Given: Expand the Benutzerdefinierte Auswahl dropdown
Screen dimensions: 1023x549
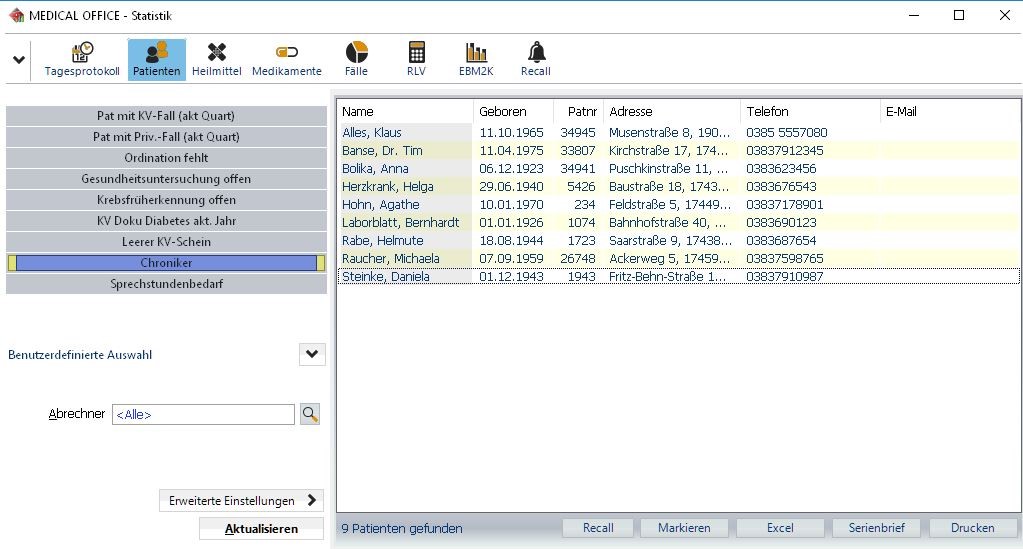Looking at the screenshot, I should (x=312, y=354).
